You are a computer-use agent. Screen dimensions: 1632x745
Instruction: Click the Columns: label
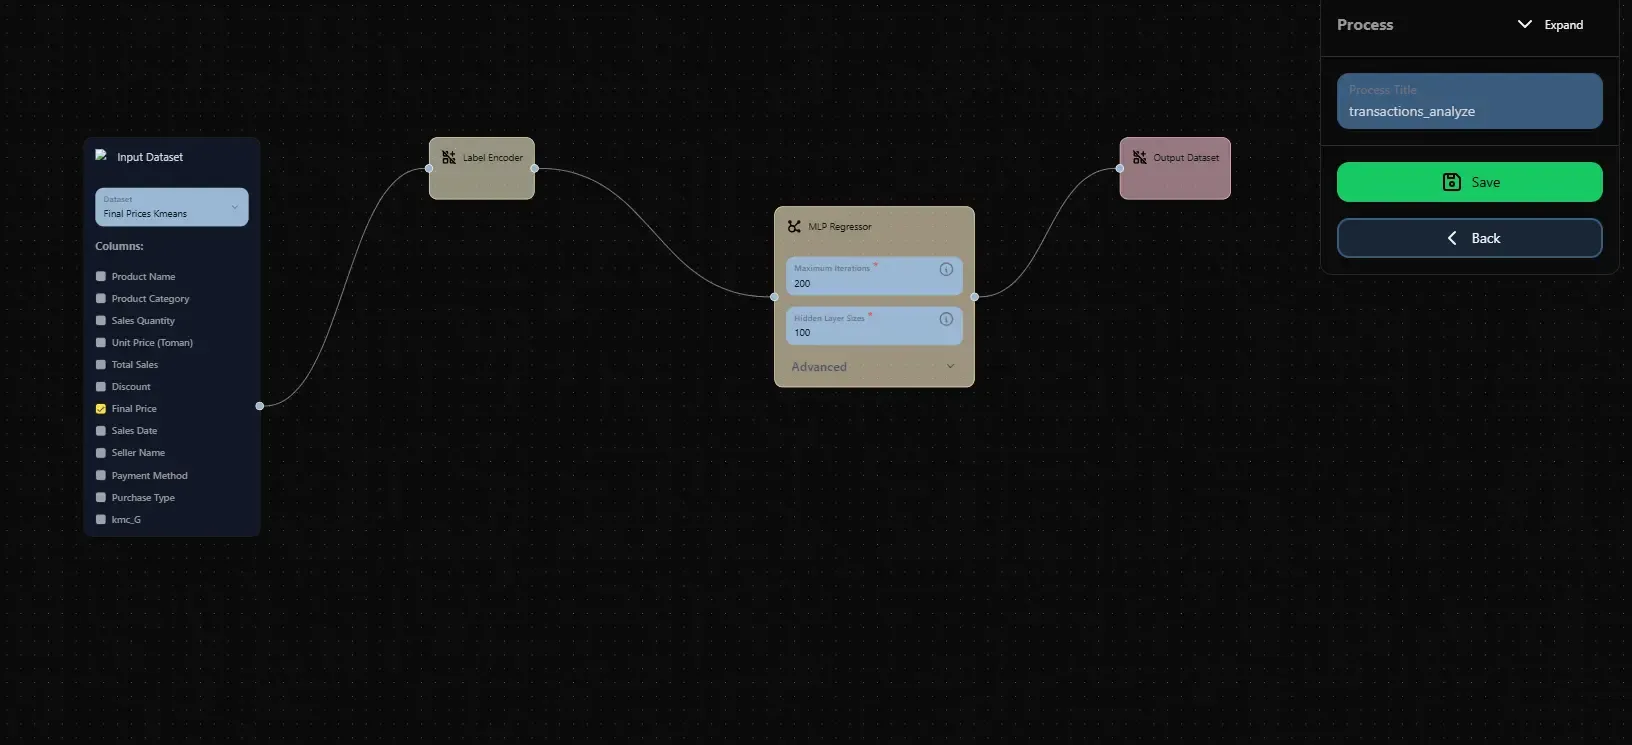(119, 246)
